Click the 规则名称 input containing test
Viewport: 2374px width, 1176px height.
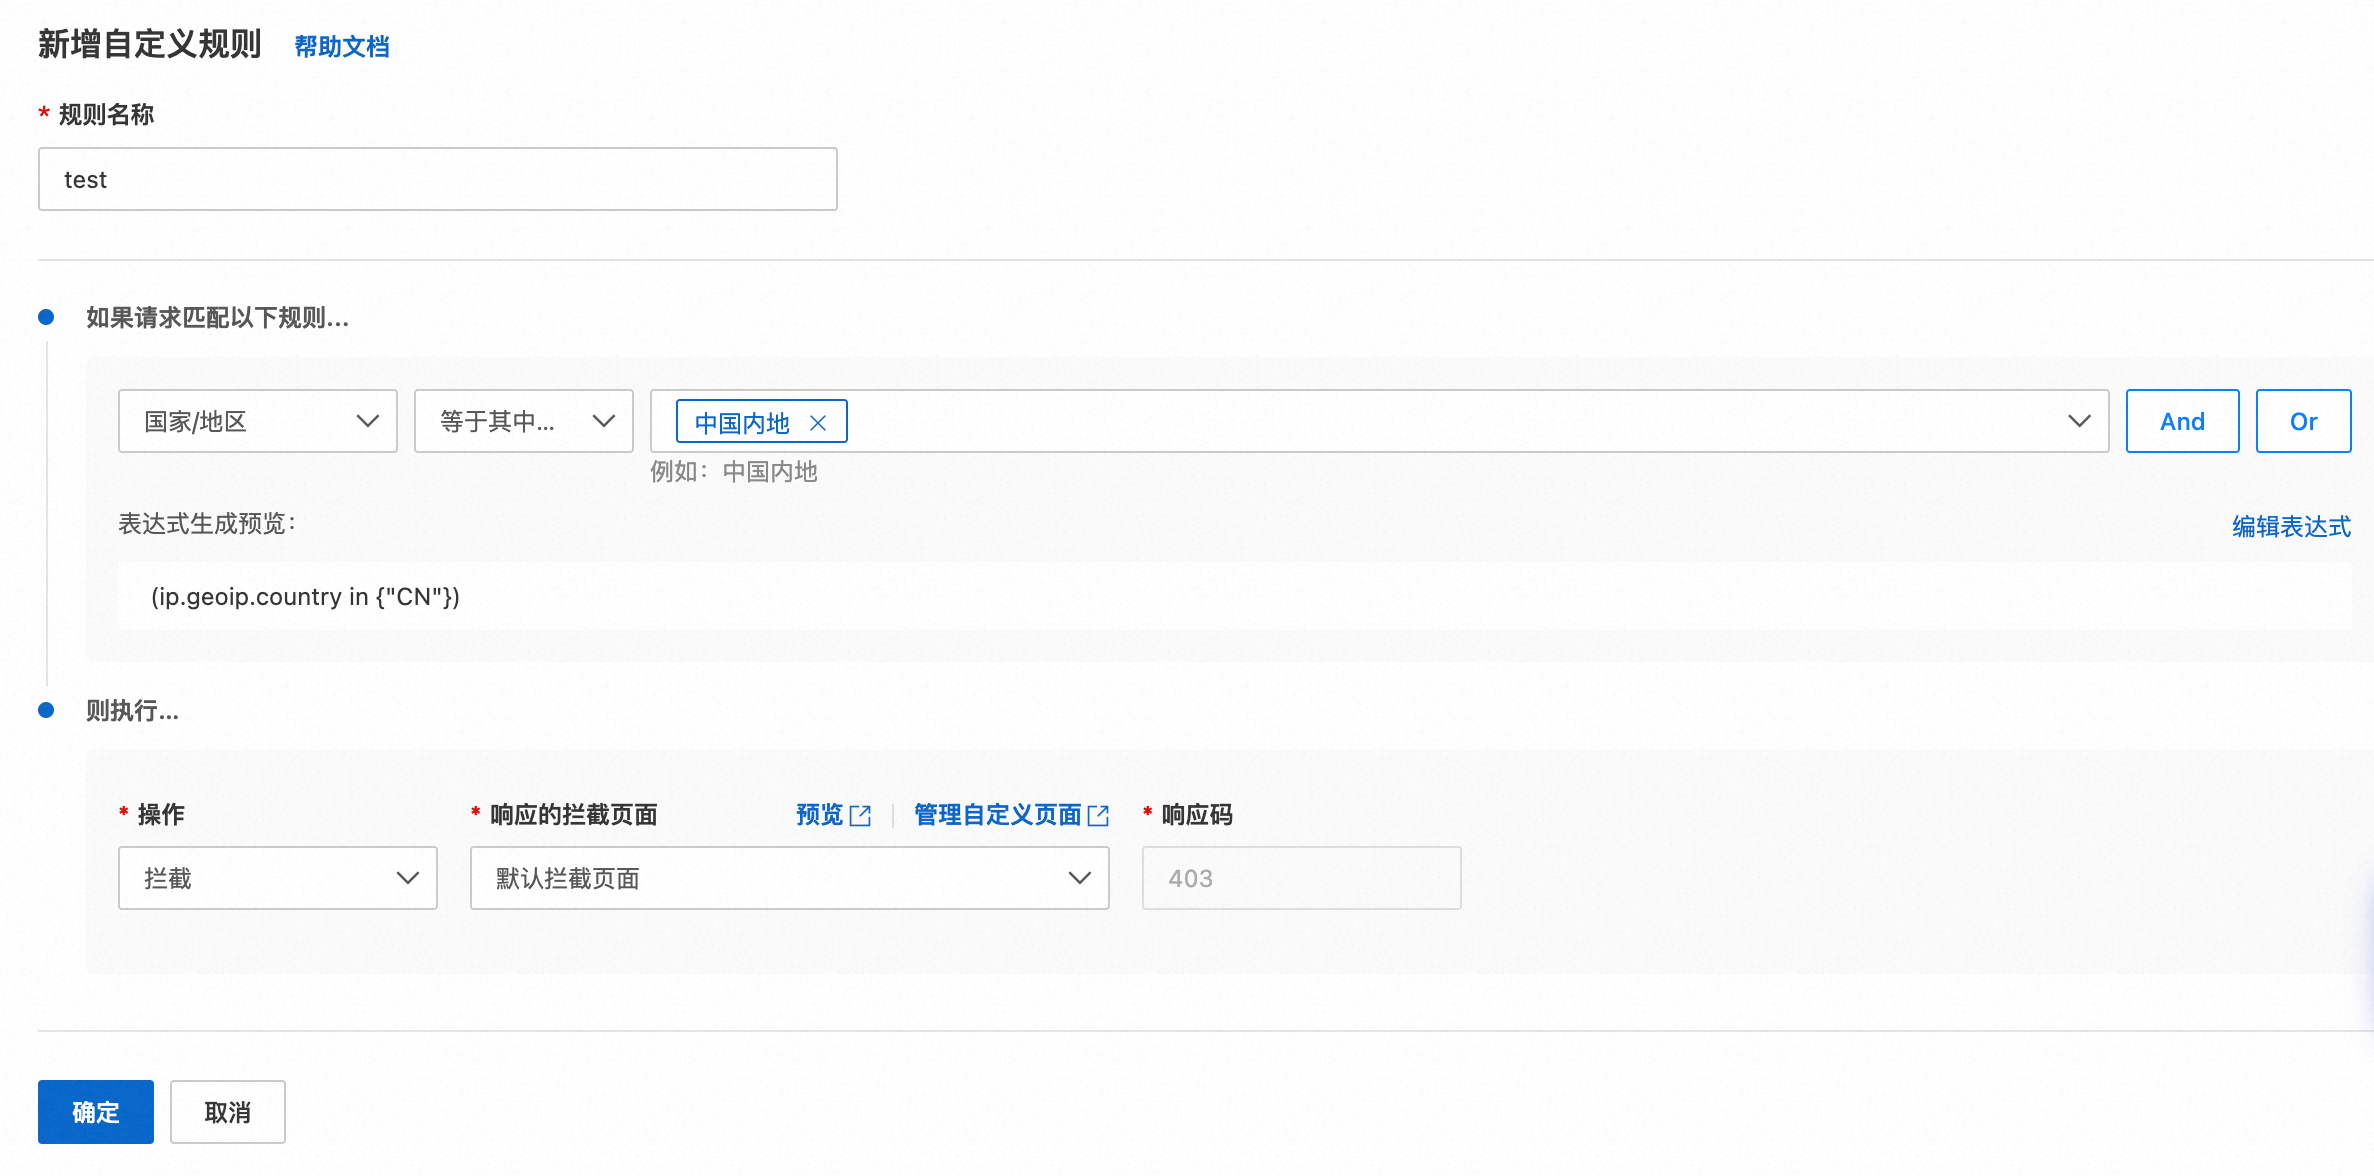pos(437,180)
